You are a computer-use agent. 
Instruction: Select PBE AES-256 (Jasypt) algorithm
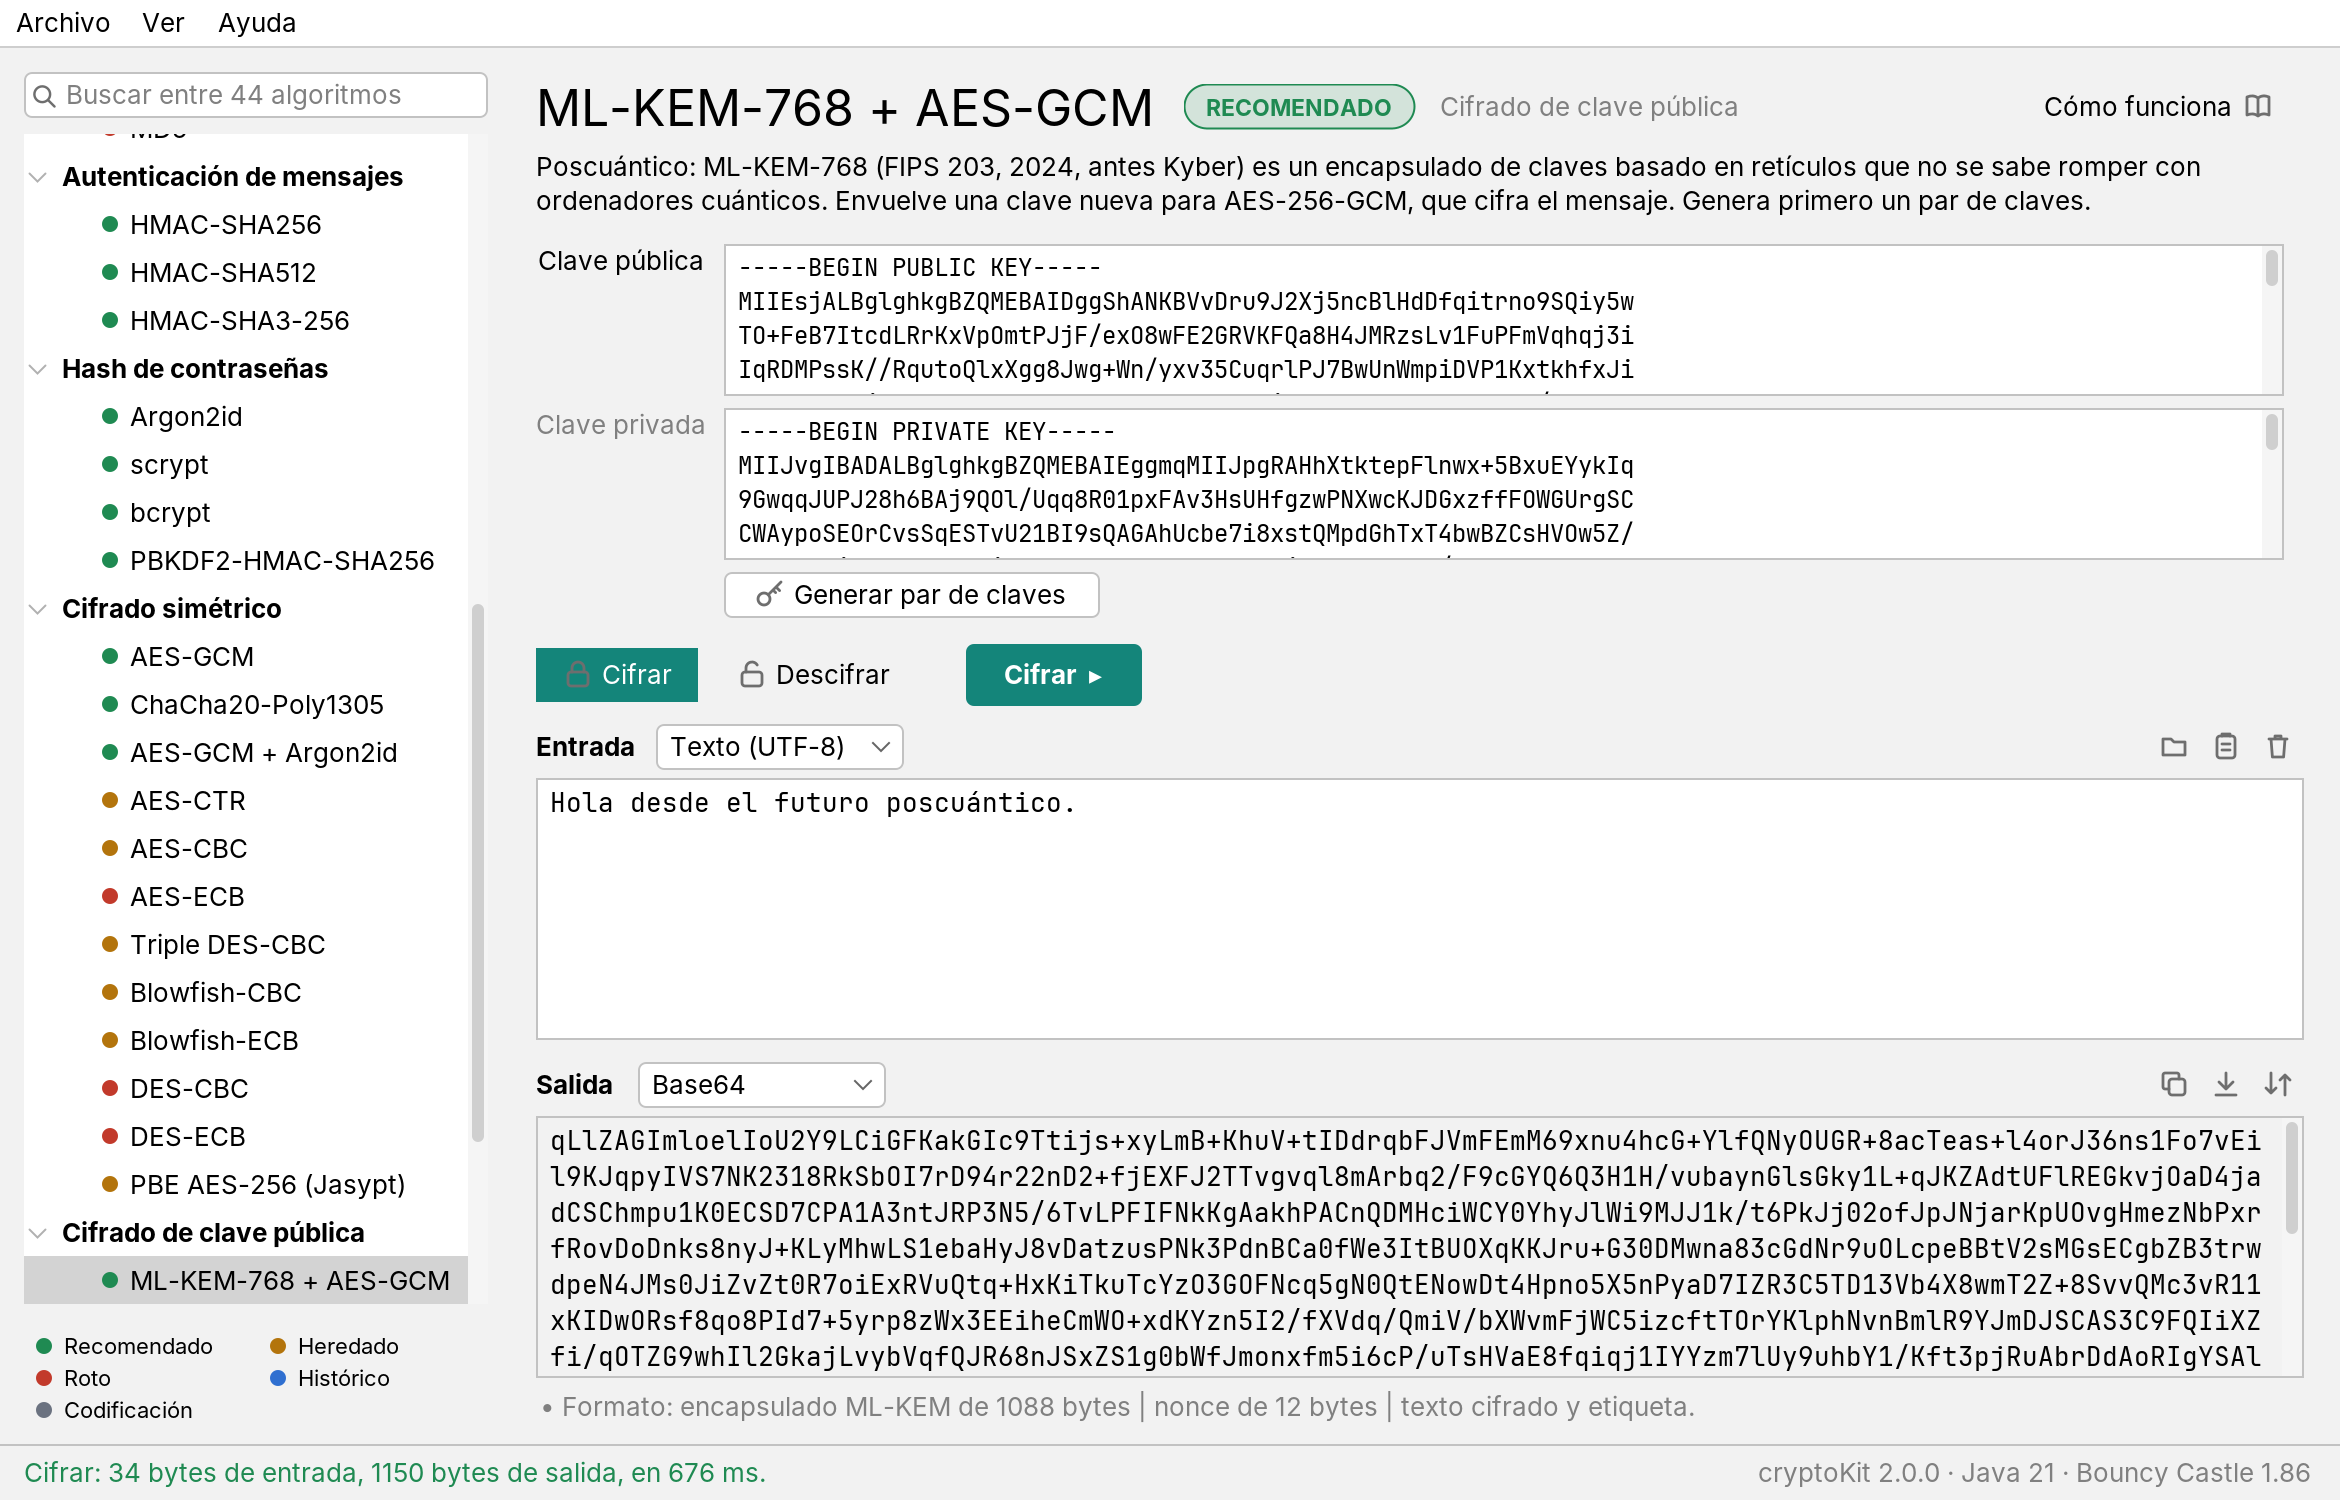click(x=246, y=1185)
